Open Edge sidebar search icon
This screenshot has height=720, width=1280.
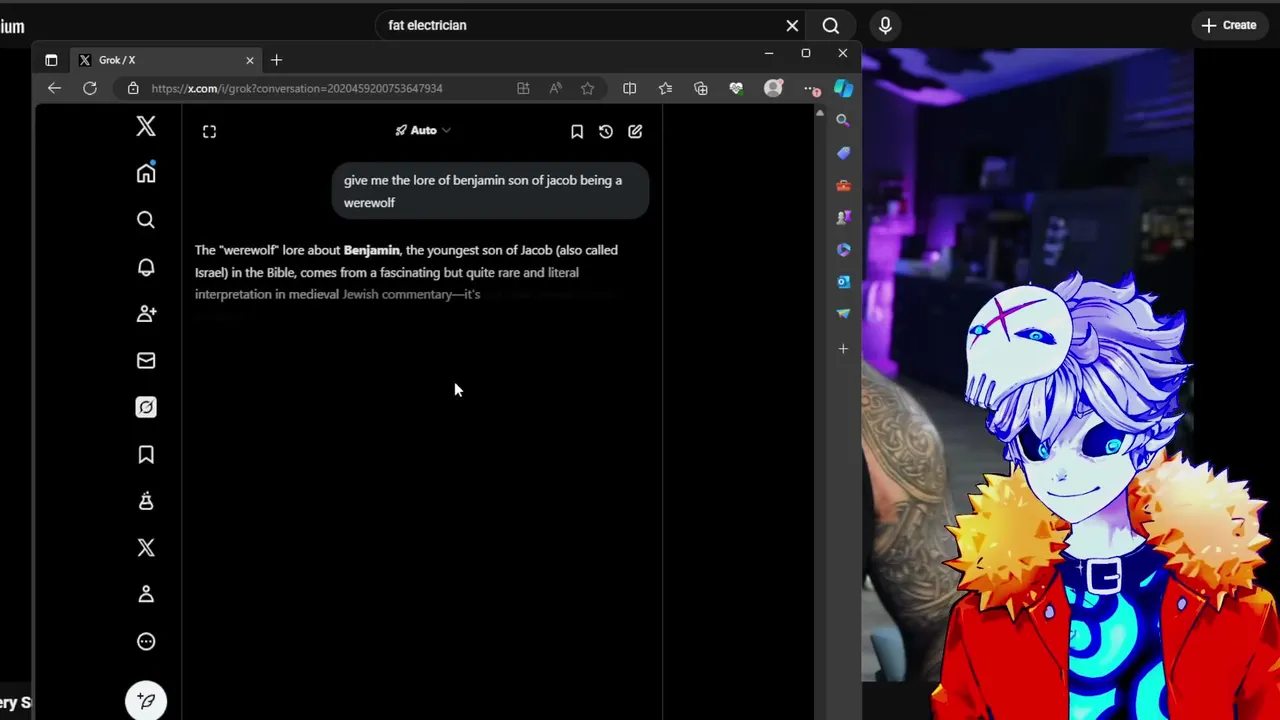[x=843, y=120]
